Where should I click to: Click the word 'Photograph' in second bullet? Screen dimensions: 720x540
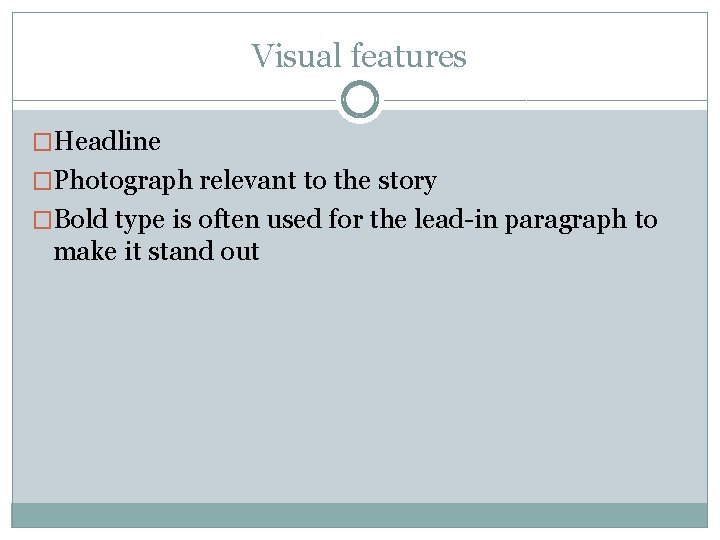pyautogui.click(x=124, y=182)
